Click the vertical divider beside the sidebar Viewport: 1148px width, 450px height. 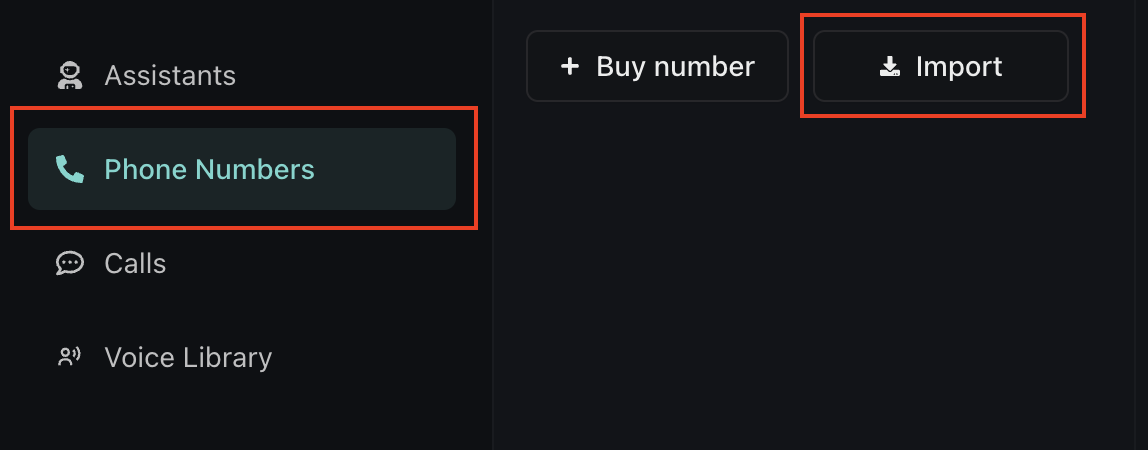point(493,300)
